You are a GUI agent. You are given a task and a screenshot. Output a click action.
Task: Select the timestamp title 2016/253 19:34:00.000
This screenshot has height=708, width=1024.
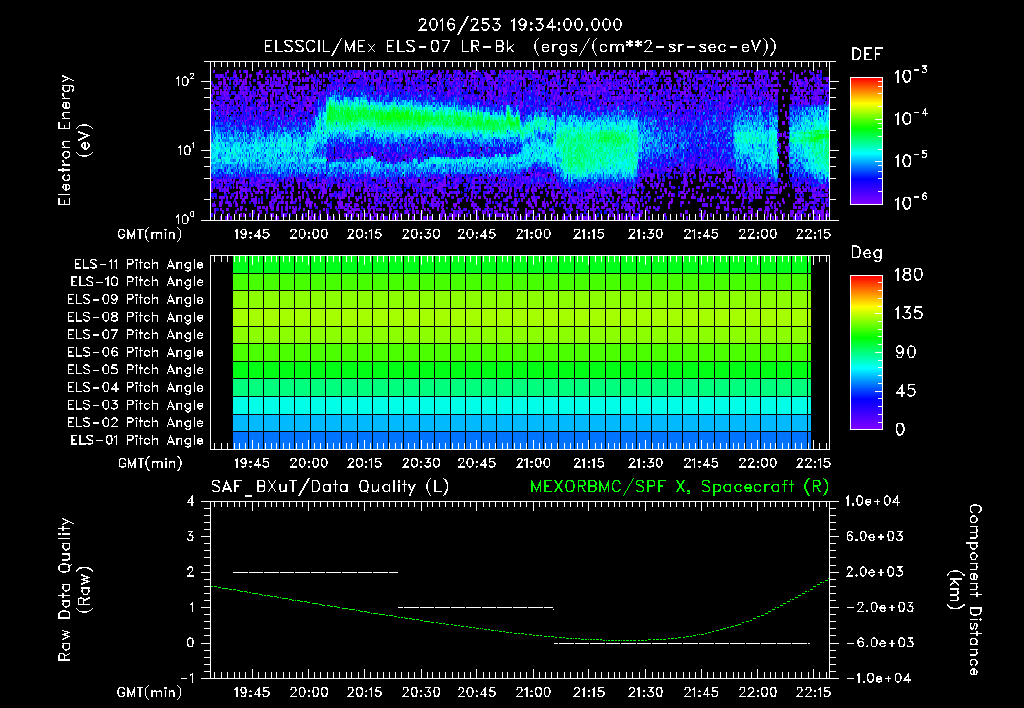click(x=520, y=25)
